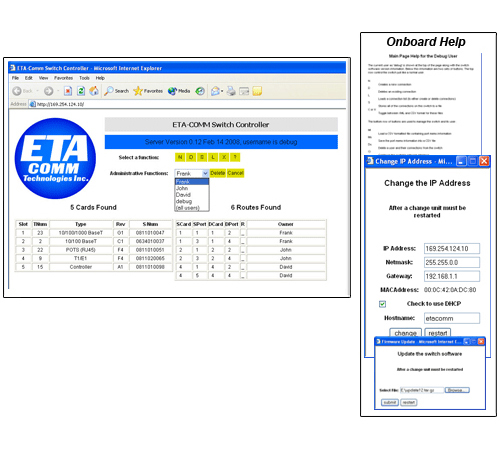The image size is (500, 452).
Task: Click the yellow Discuss note icon
Action: (x=257, y=91)
